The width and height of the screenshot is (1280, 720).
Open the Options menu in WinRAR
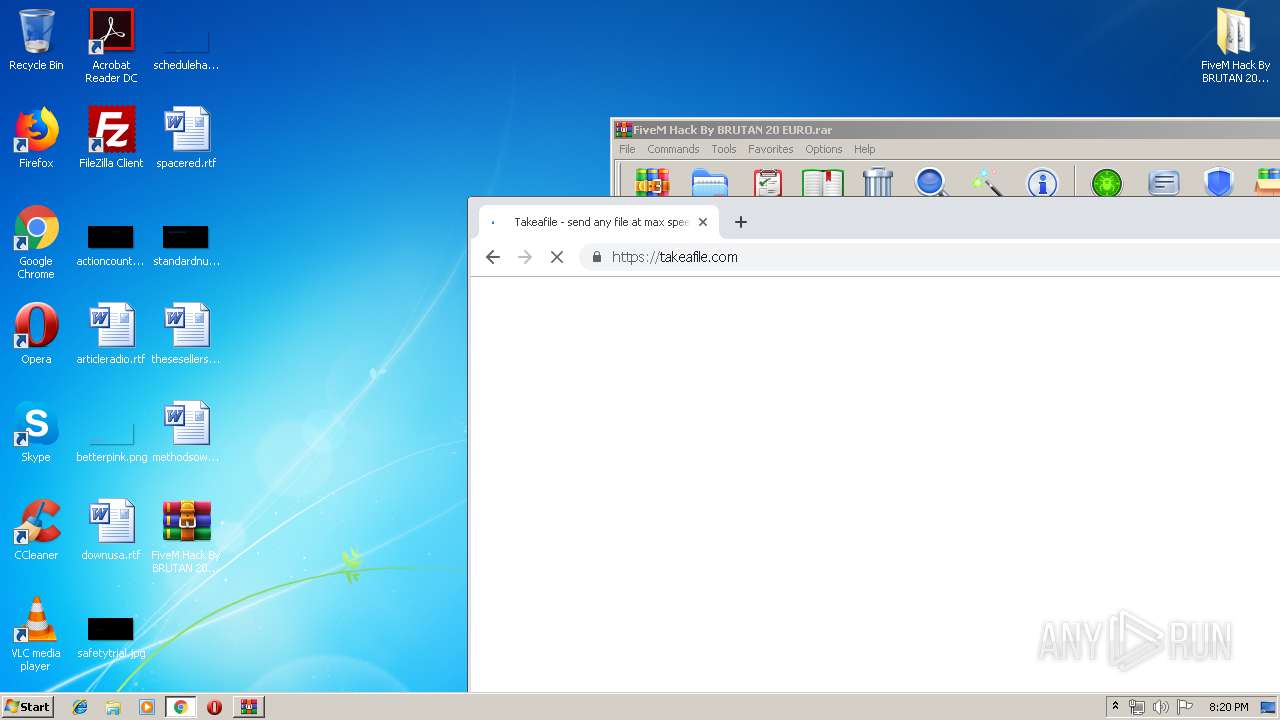[x=824, y=149]
